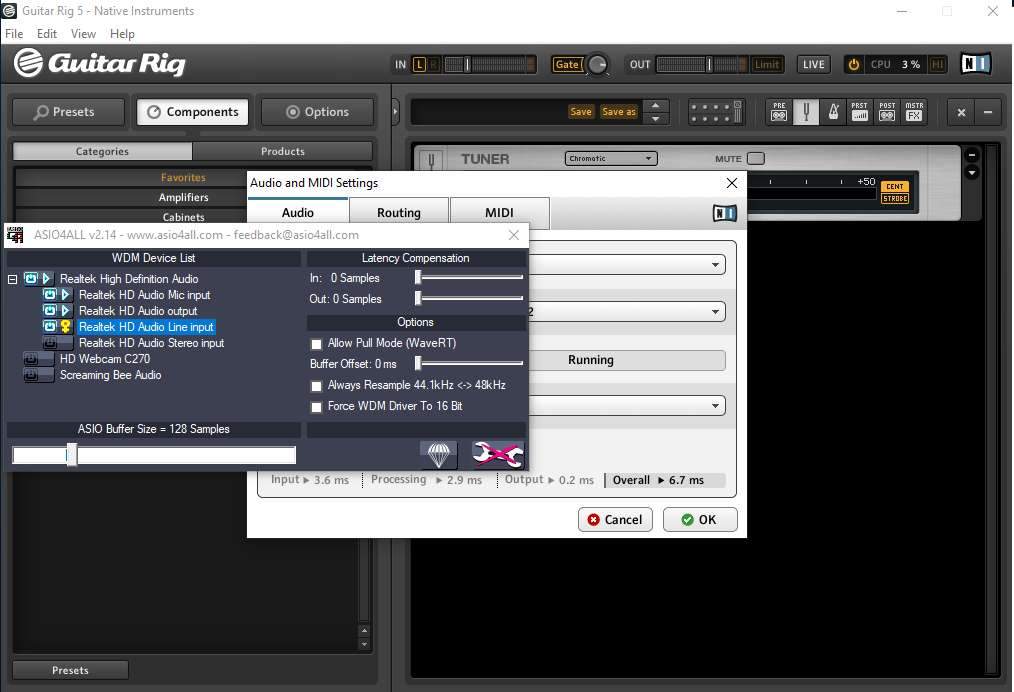Viewport: 1014px width, 692px height.
Task: Check Allow Pull Mode (WaveRT)
Action: [316, 344]
